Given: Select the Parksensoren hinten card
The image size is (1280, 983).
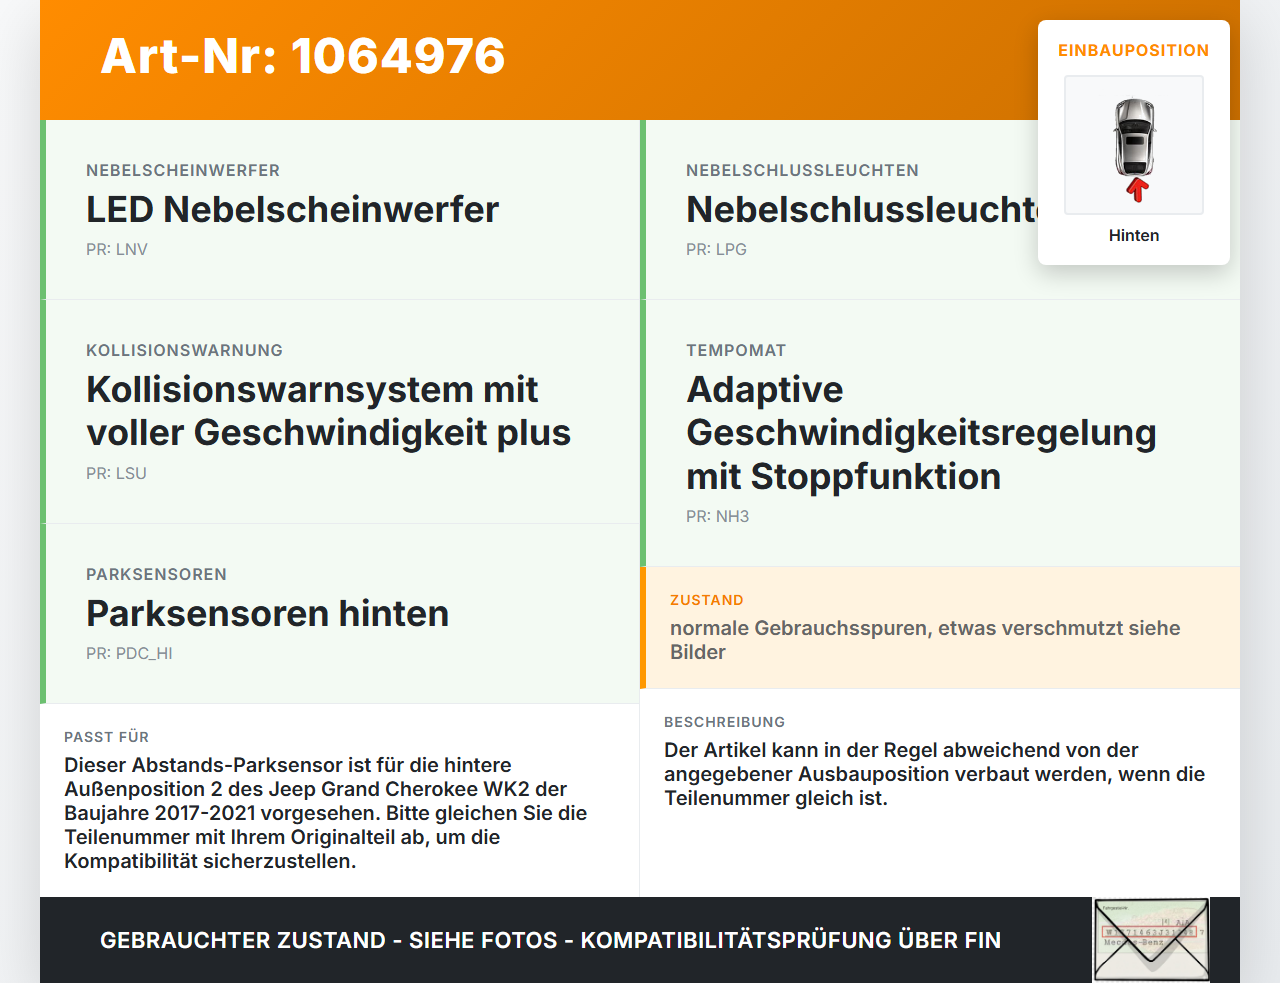Looking at the screenshot, I should click(340, 614).
